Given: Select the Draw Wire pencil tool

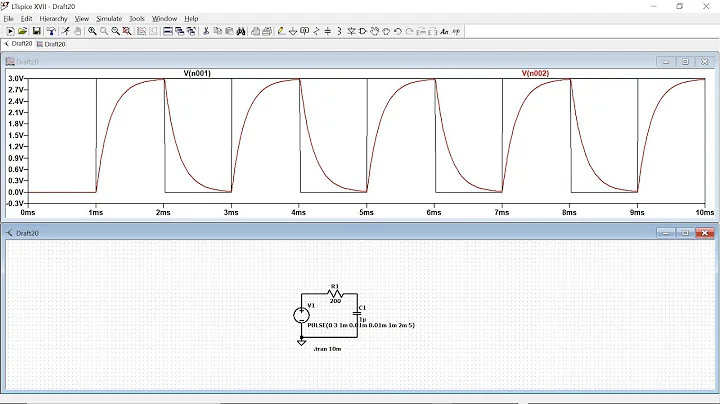Looking at the screenshot, I should tap(281, 31).
